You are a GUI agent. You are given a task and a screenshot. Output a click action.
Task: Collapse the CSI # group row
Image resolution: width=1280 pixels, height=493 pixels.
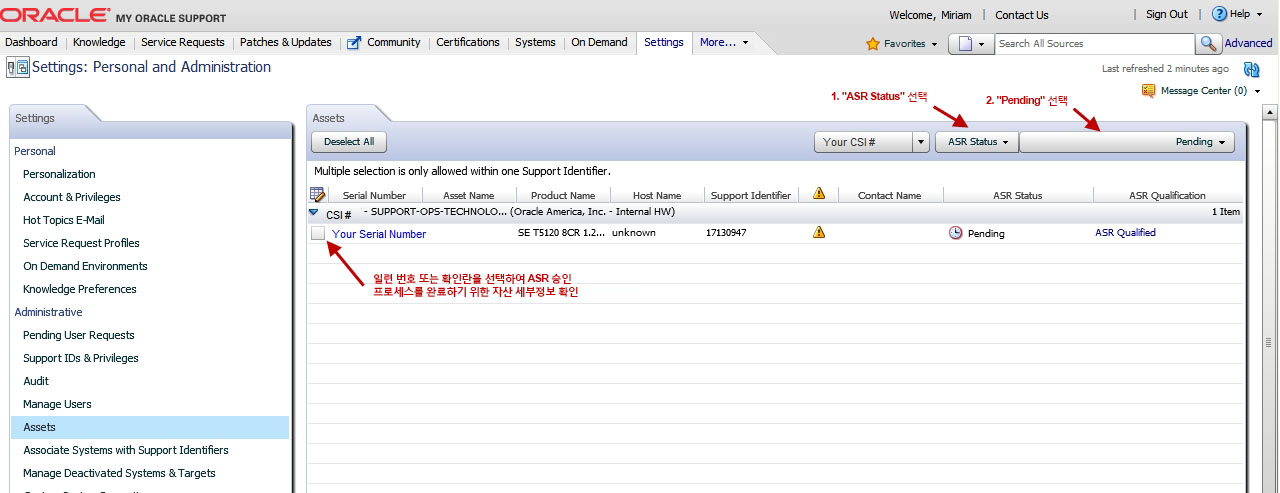coord(314,213)
